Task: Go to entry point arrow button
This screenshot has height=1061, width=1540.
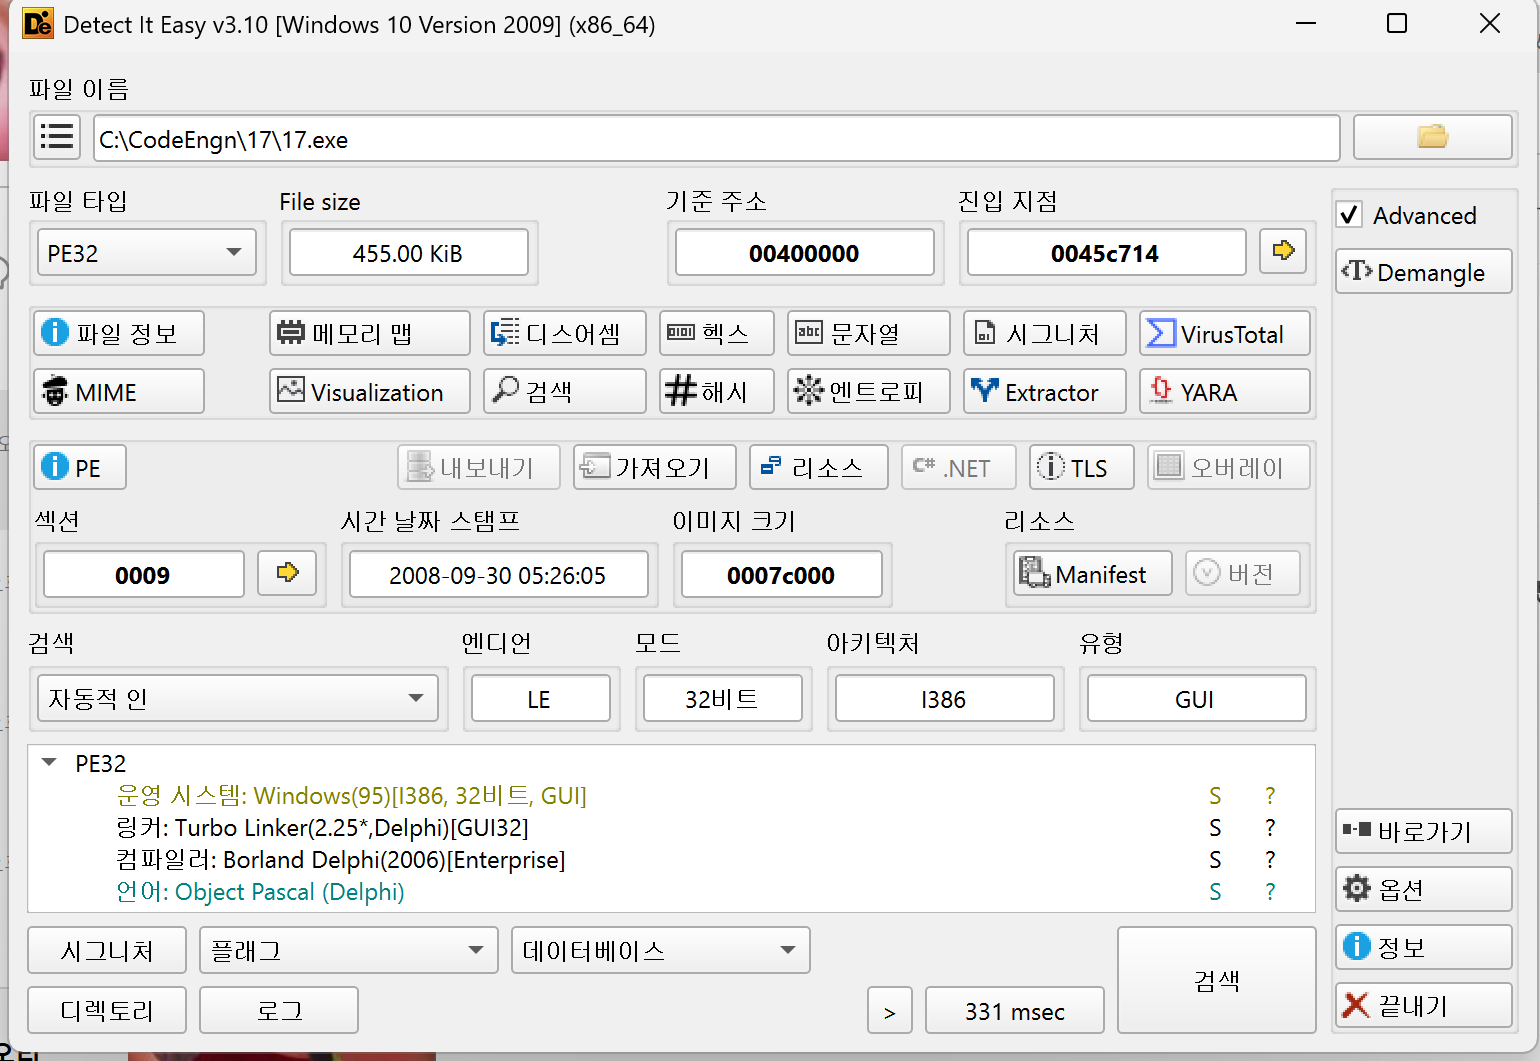Action: (x=1283, y=250)
